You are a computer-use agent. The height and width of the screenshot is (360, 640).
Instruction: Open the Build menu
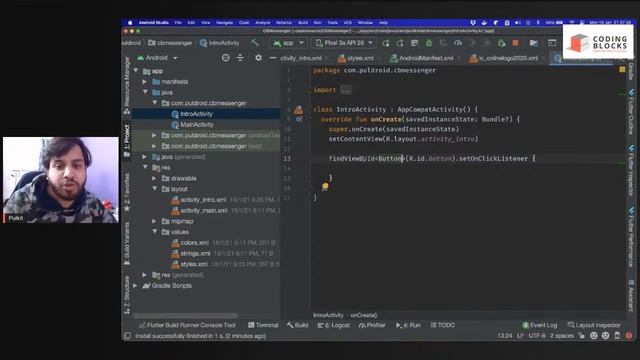coord(303,22)
